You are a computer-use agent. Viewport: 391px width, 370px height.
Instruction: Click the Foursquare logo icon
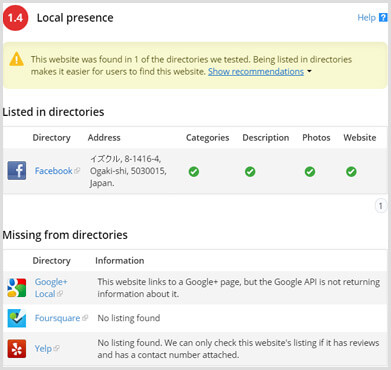point(17,318)
